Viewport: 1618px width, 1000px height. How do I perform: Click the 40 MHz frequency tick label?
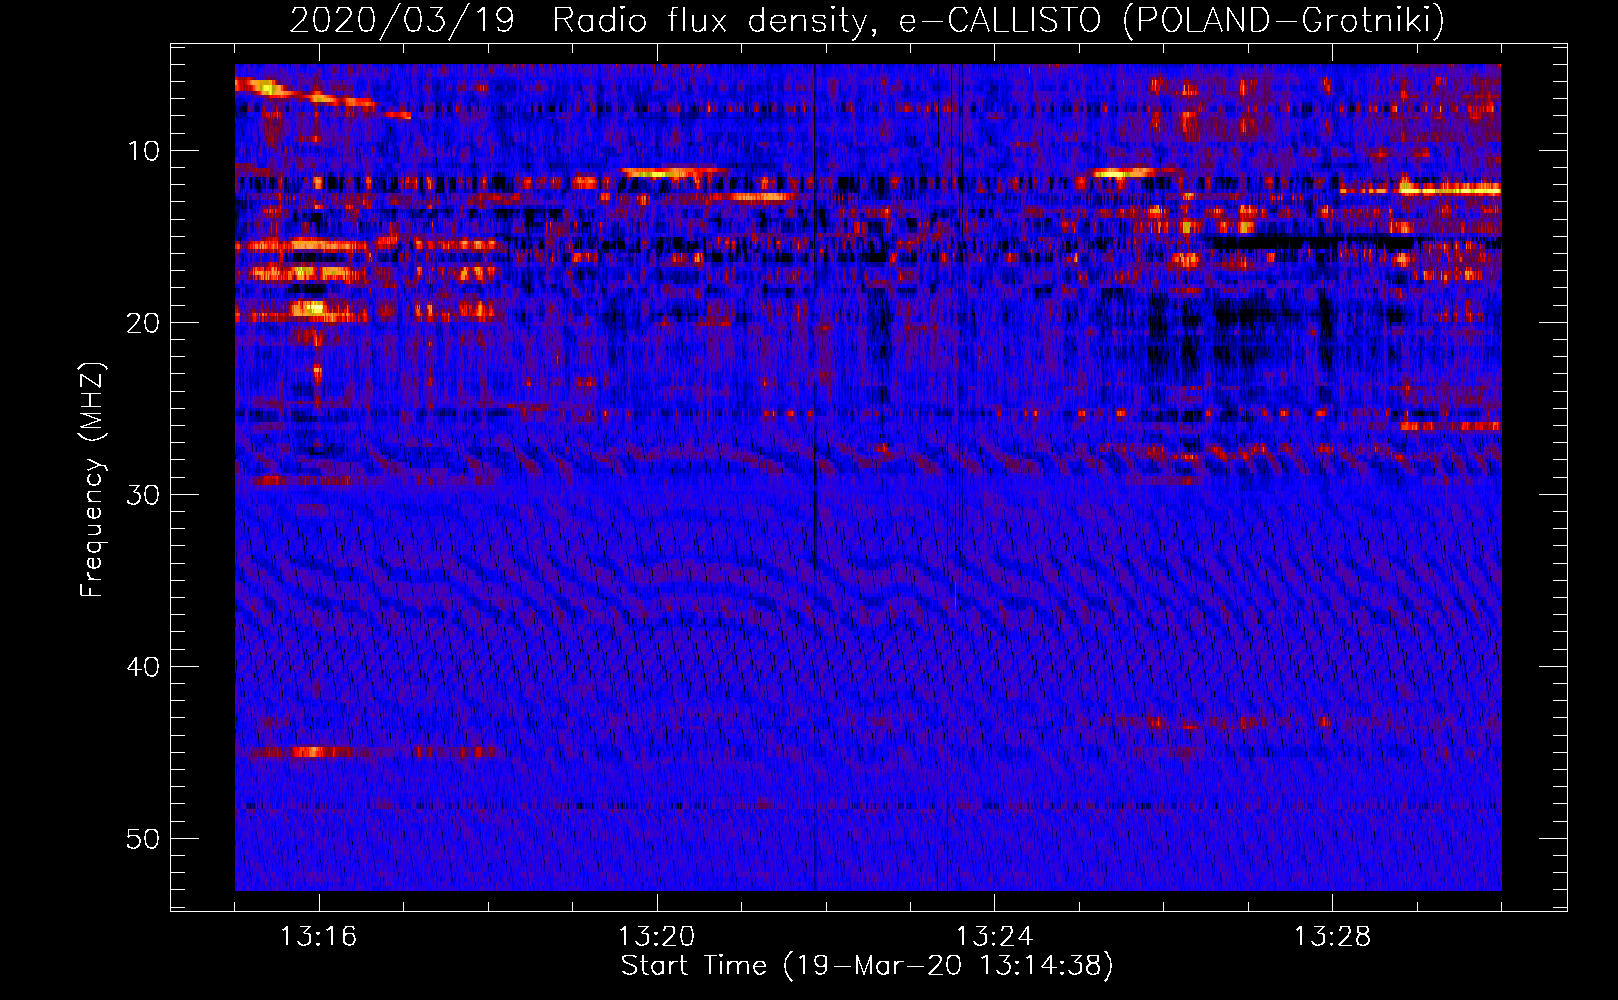(144, 667)
